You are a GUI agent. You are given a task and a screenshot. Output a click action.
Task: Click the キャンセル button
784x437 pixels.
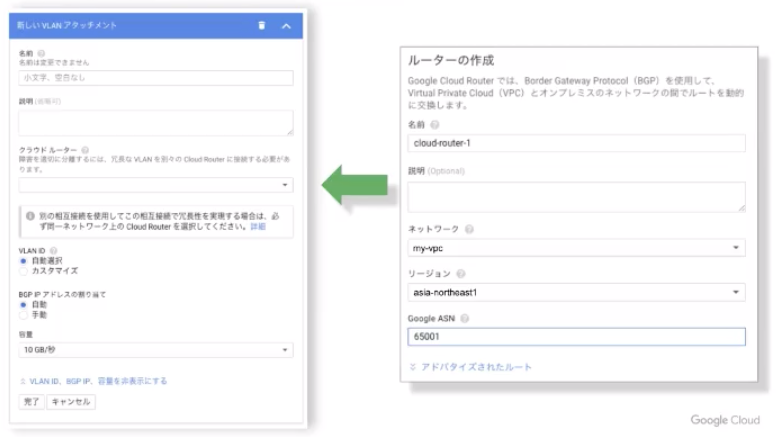pyautogui.click(x=71, y=402)
